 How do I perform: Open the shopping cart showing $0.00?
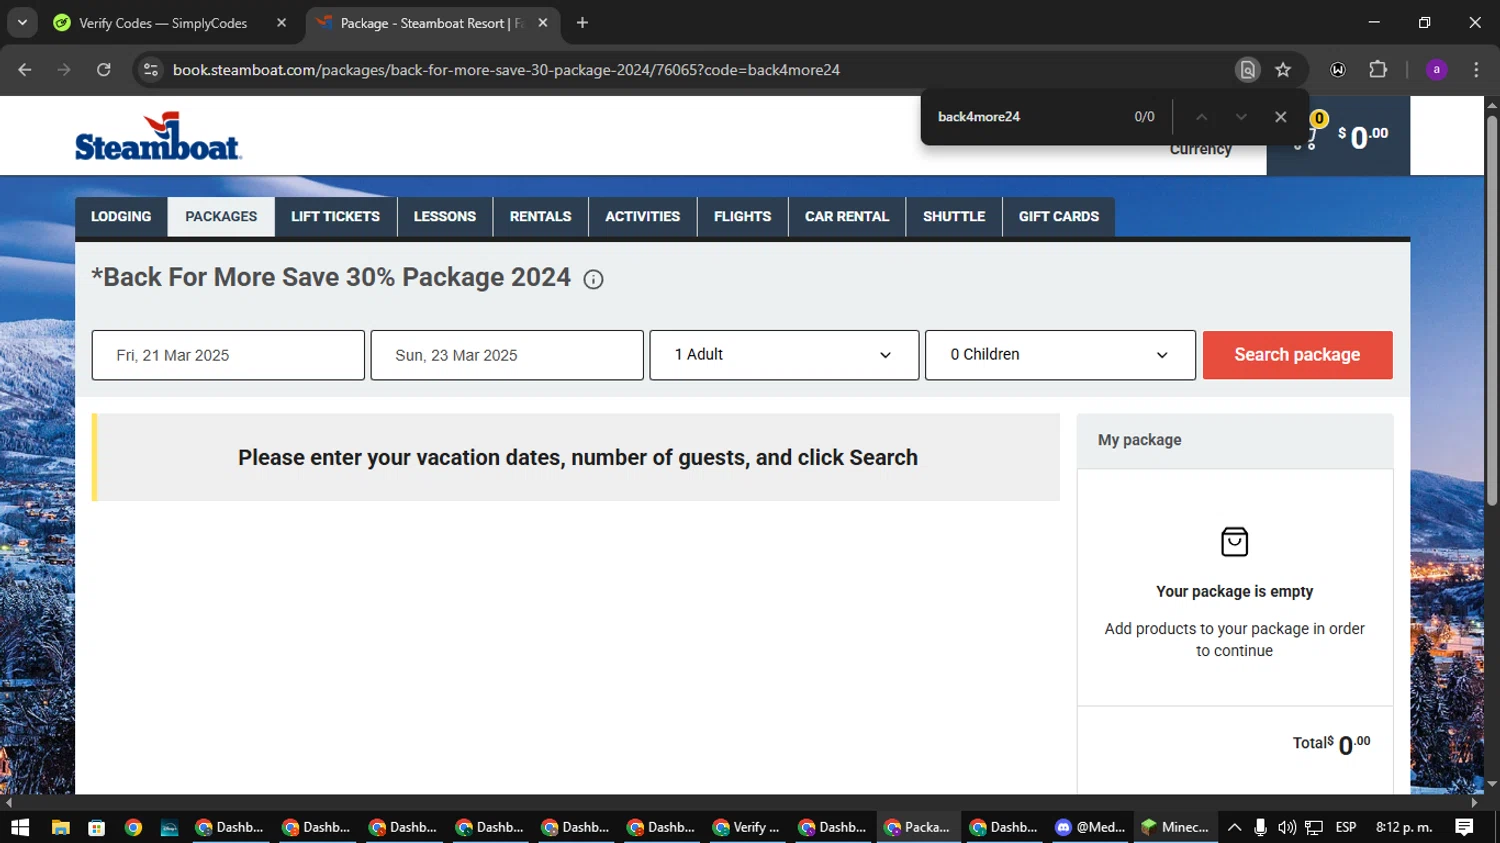pyautogui.click(x=1338, y=136)
